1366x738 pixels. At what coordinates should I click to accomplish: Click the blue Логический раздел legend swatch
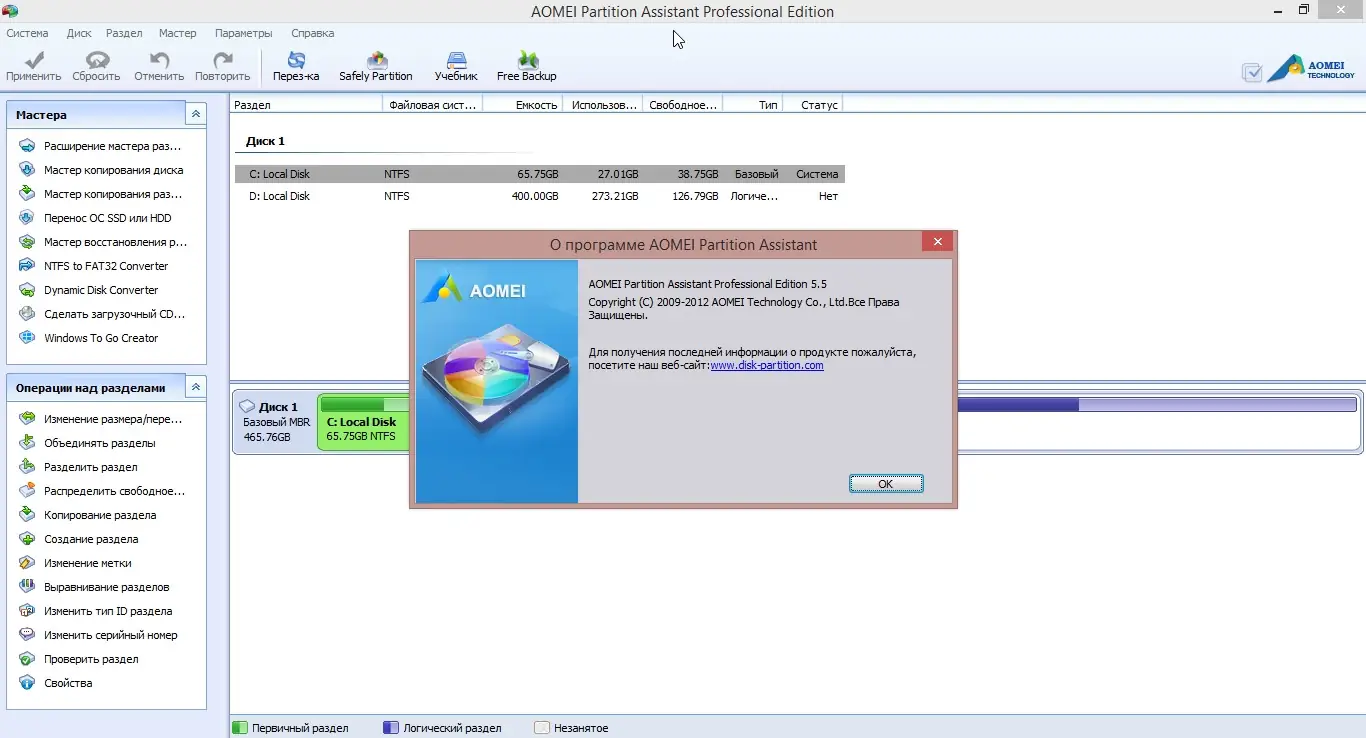tap(391, 728)
